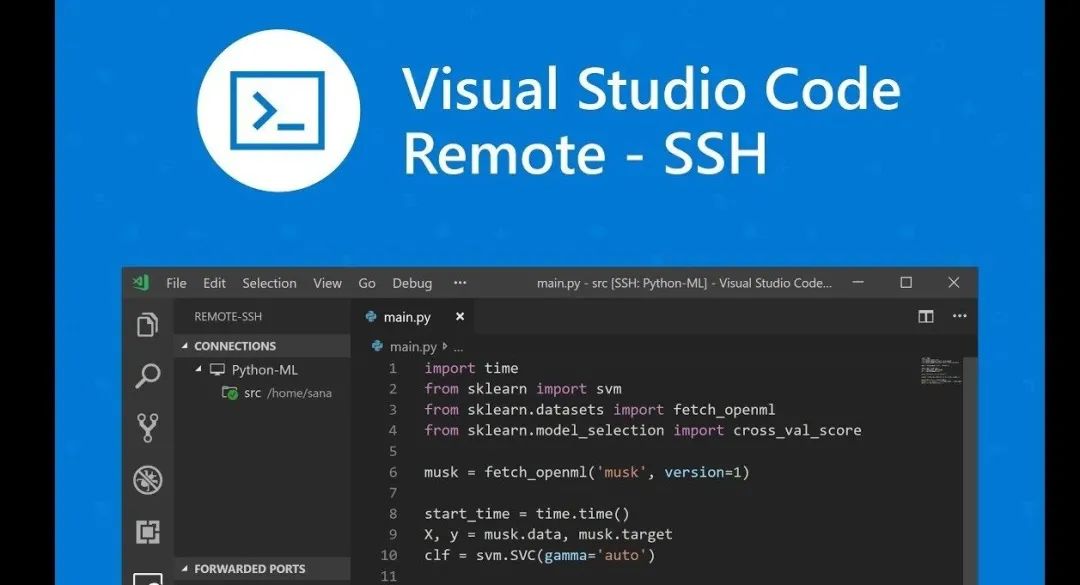Collapse the Python-ML tree node
This screenshot has width=1080, height=585.
pos(198,369)
